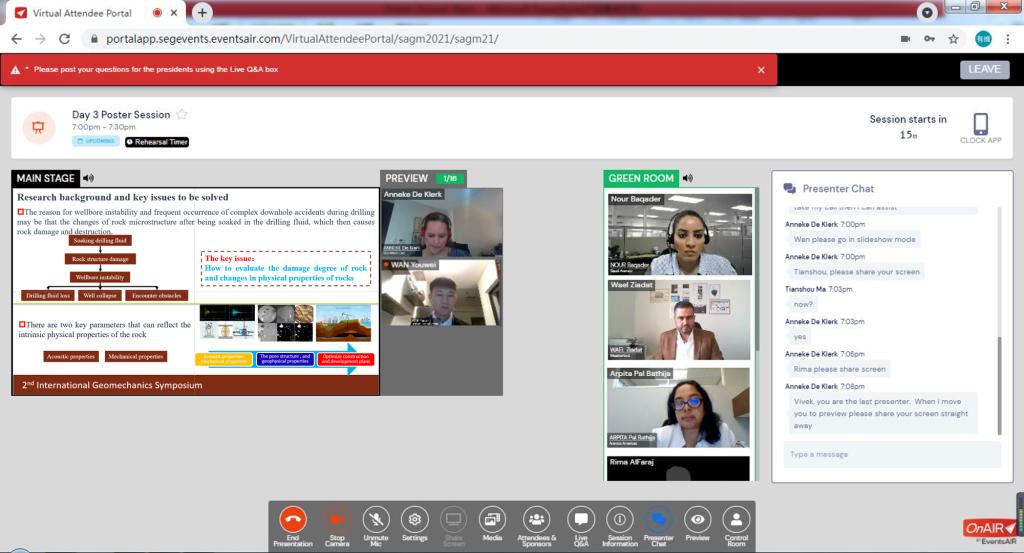
Task: Click the End Presentation button
Action: point(292,525)
